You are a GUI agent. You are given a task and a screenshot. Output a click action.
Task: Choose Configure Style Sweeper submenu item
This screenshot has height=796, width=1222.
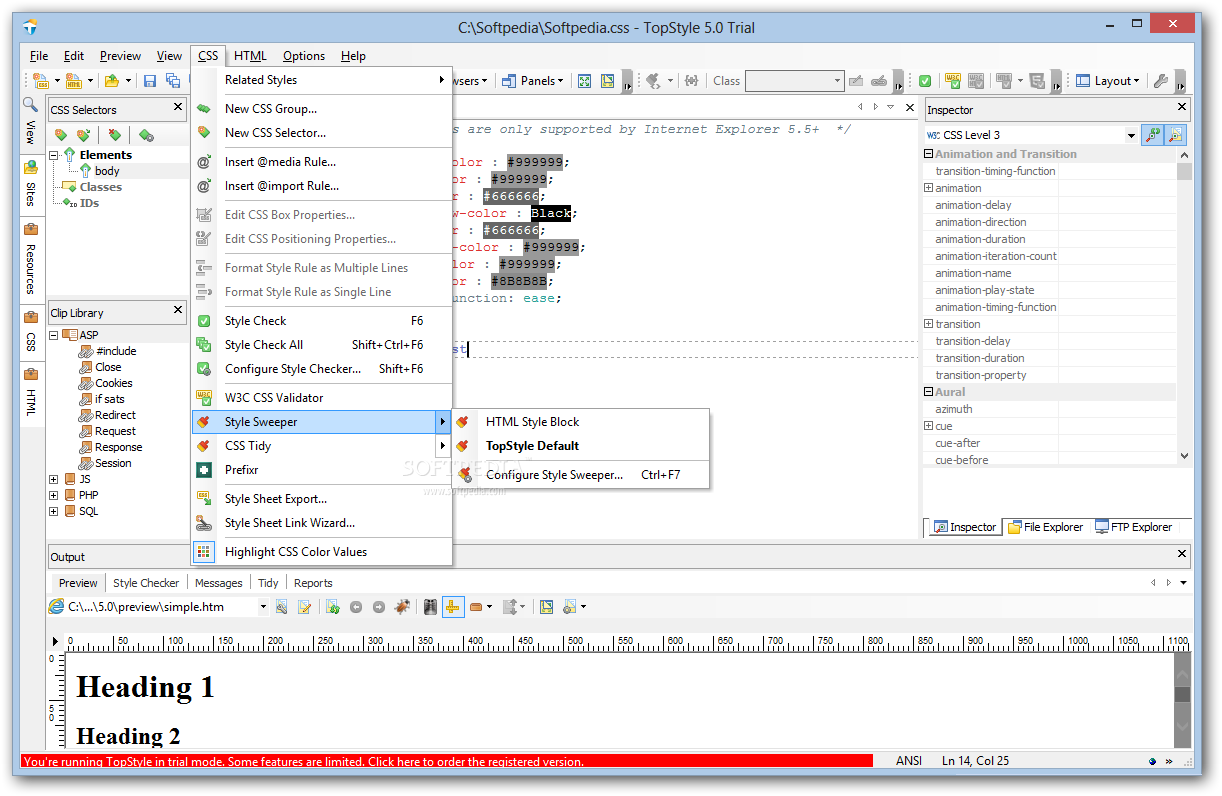(582, 475)
